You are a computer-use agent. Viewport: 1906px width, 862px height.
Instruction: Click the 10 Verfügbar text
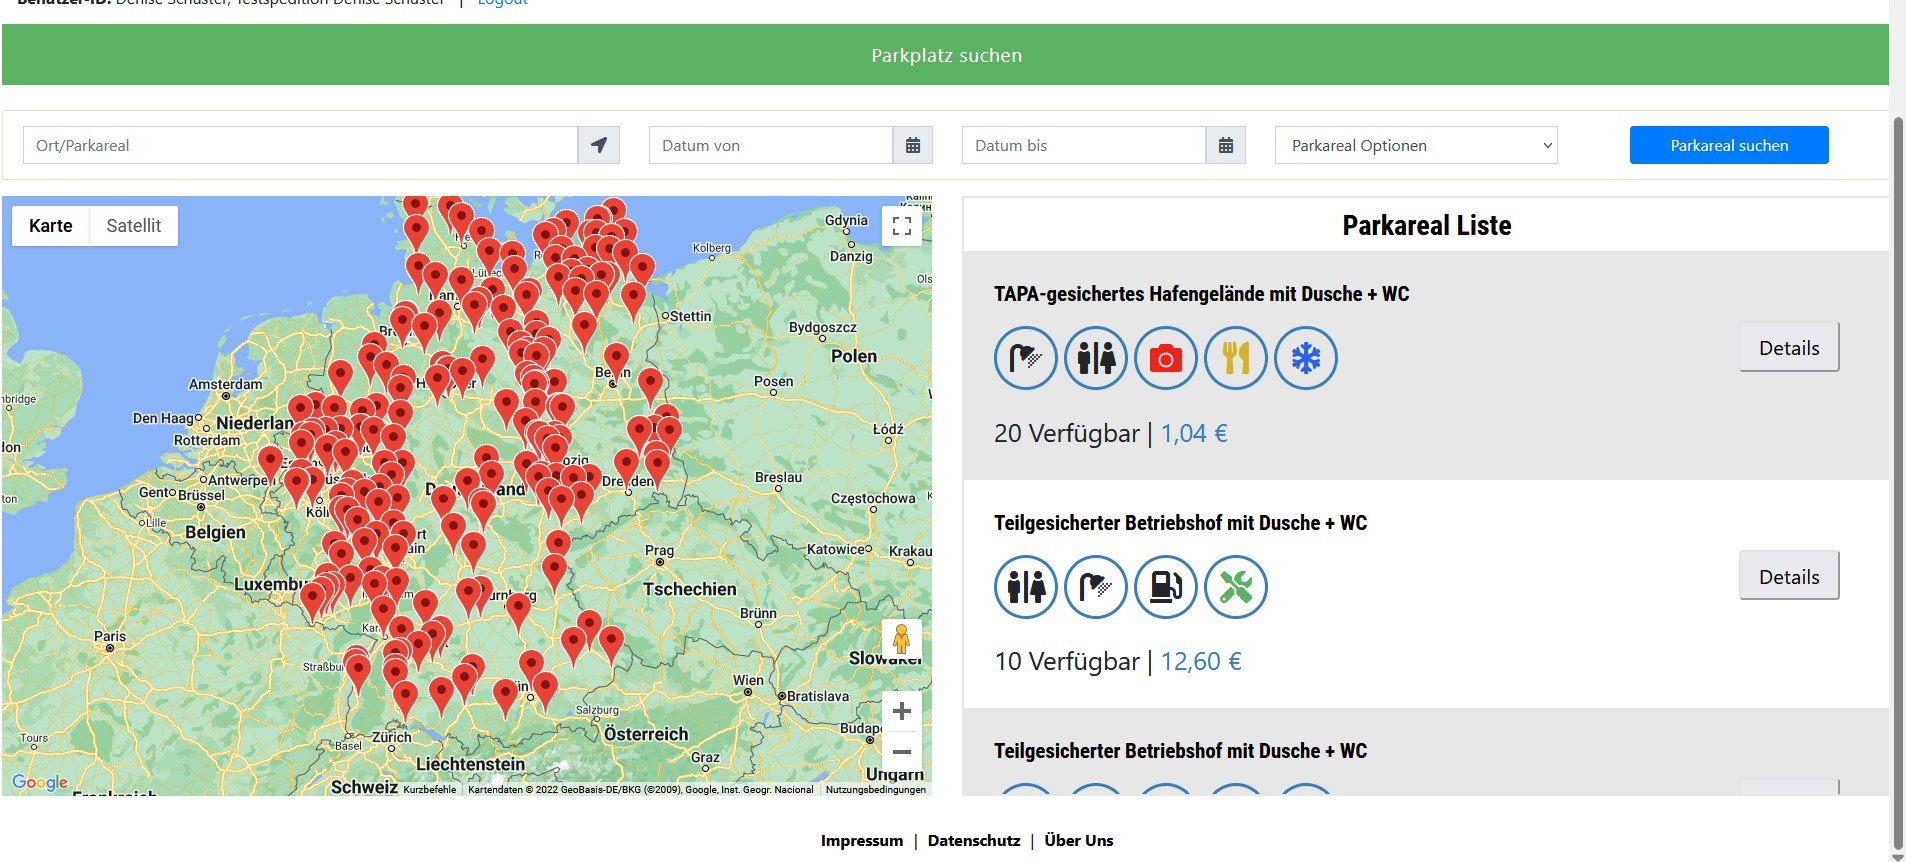pos(1067,661)
